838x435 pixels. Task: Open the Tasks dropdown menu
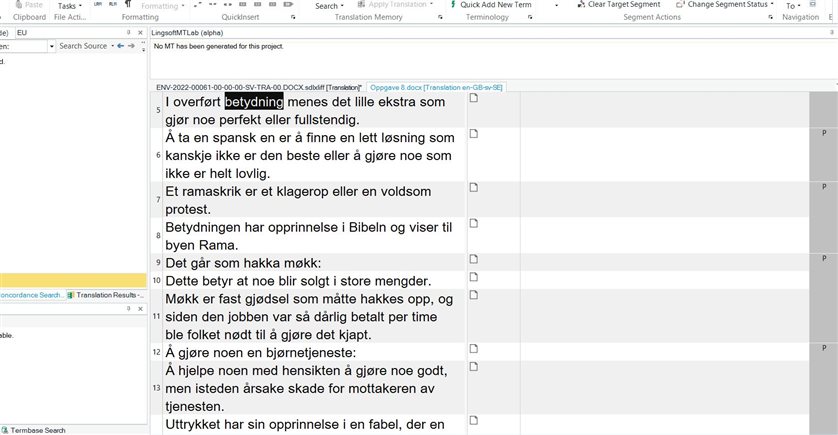click(69, 5)
